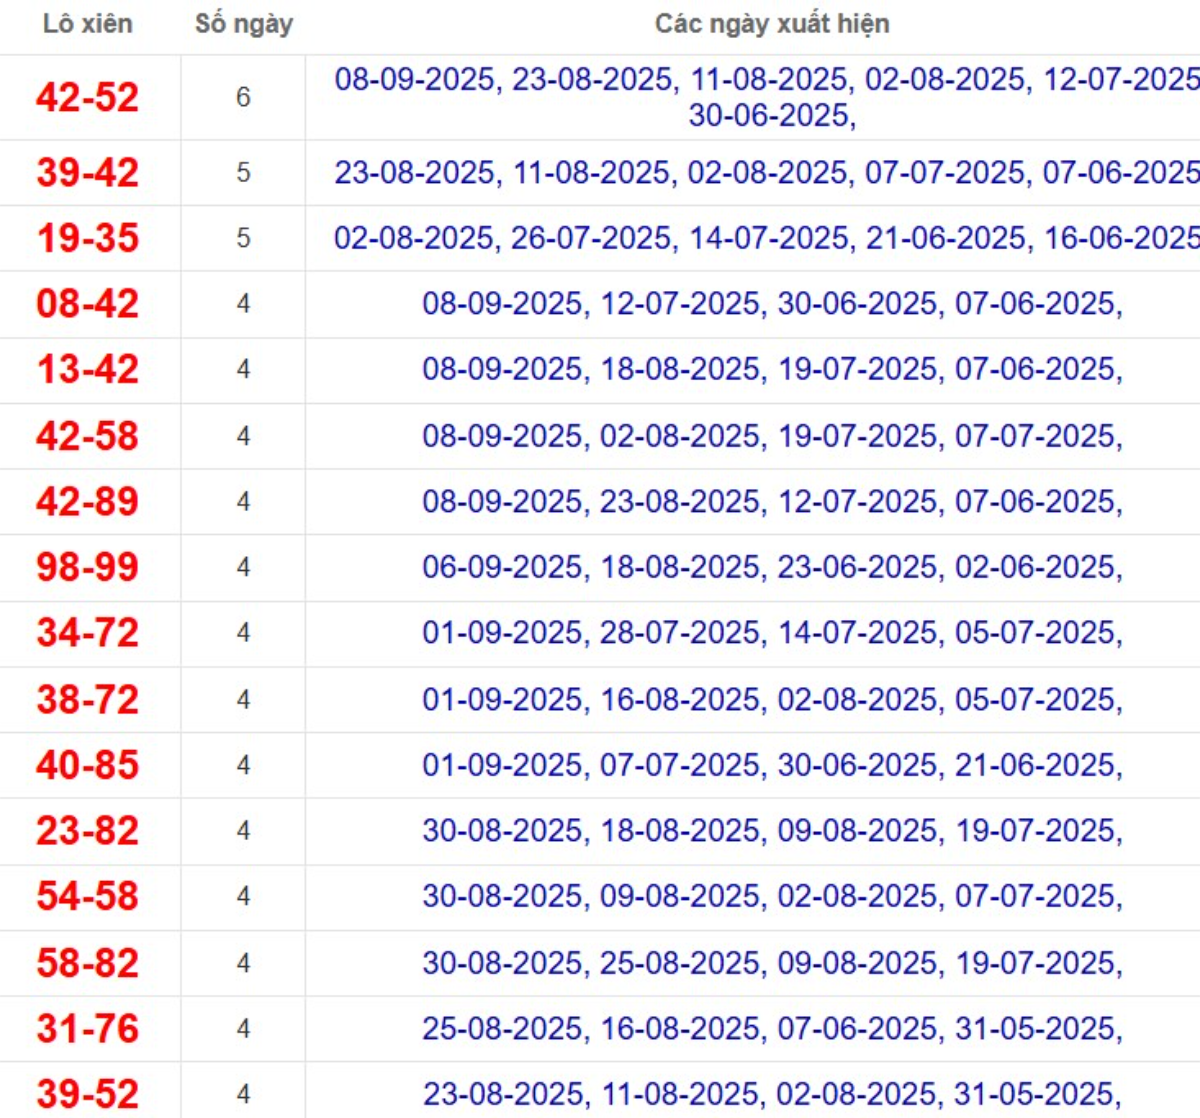Image resolution: width=1200 pixels, height=1118 pixels.
Task: Select the 13-42 pair
Action: pyautogui.click(x=88, y=369)
